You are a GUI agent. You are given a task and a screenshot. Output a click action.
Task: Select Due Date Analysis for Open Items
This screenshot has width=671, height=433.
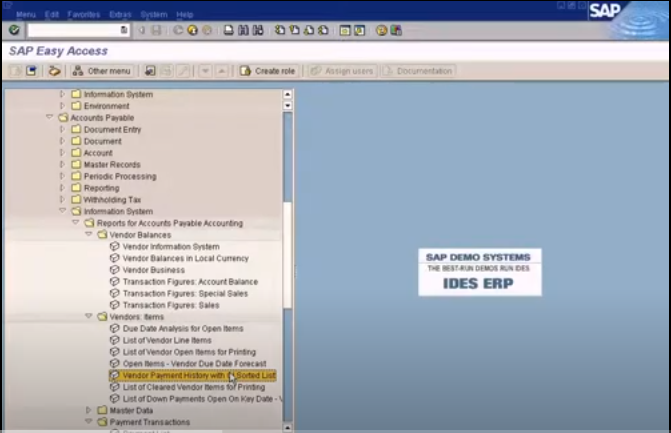[x=183, y=328]
